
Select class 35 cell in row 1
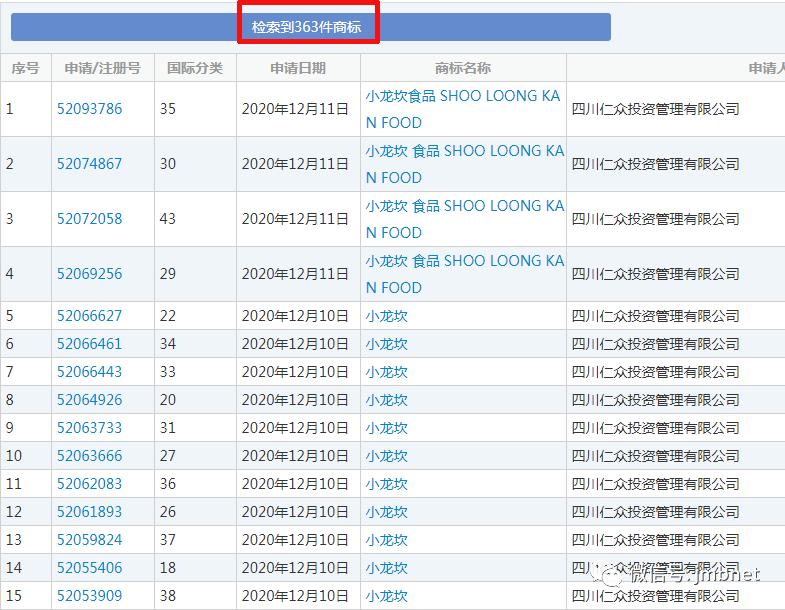pos(195,109)
